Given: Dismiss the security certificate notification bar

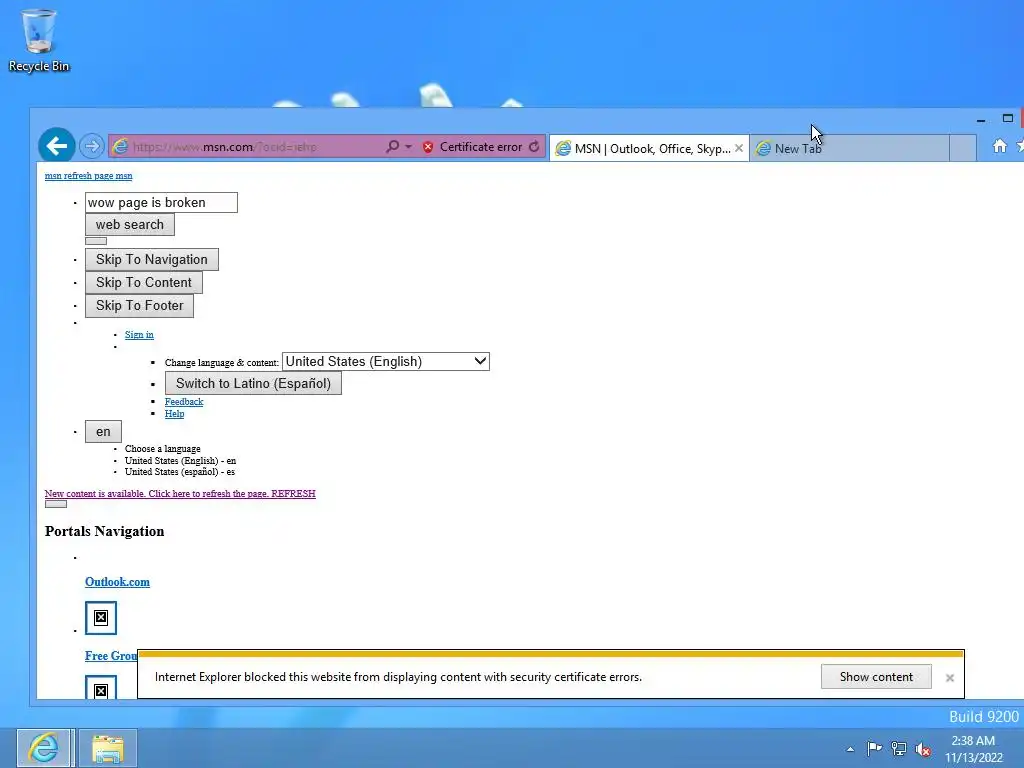Looking at the screenshot, I should (950, 678).
